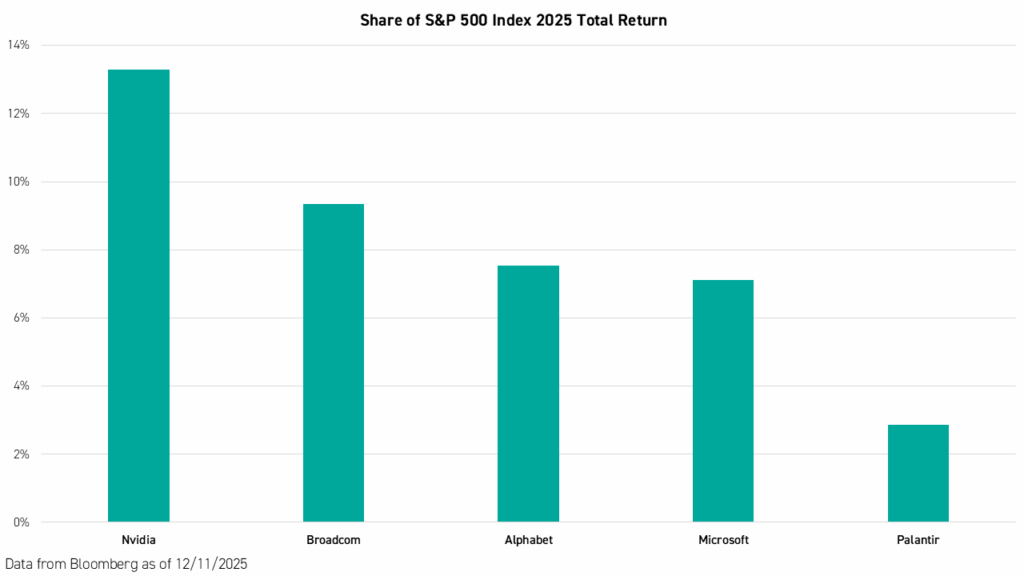
Task: Click the 12% y-axis tick label
Action: (x=18, y=113)
